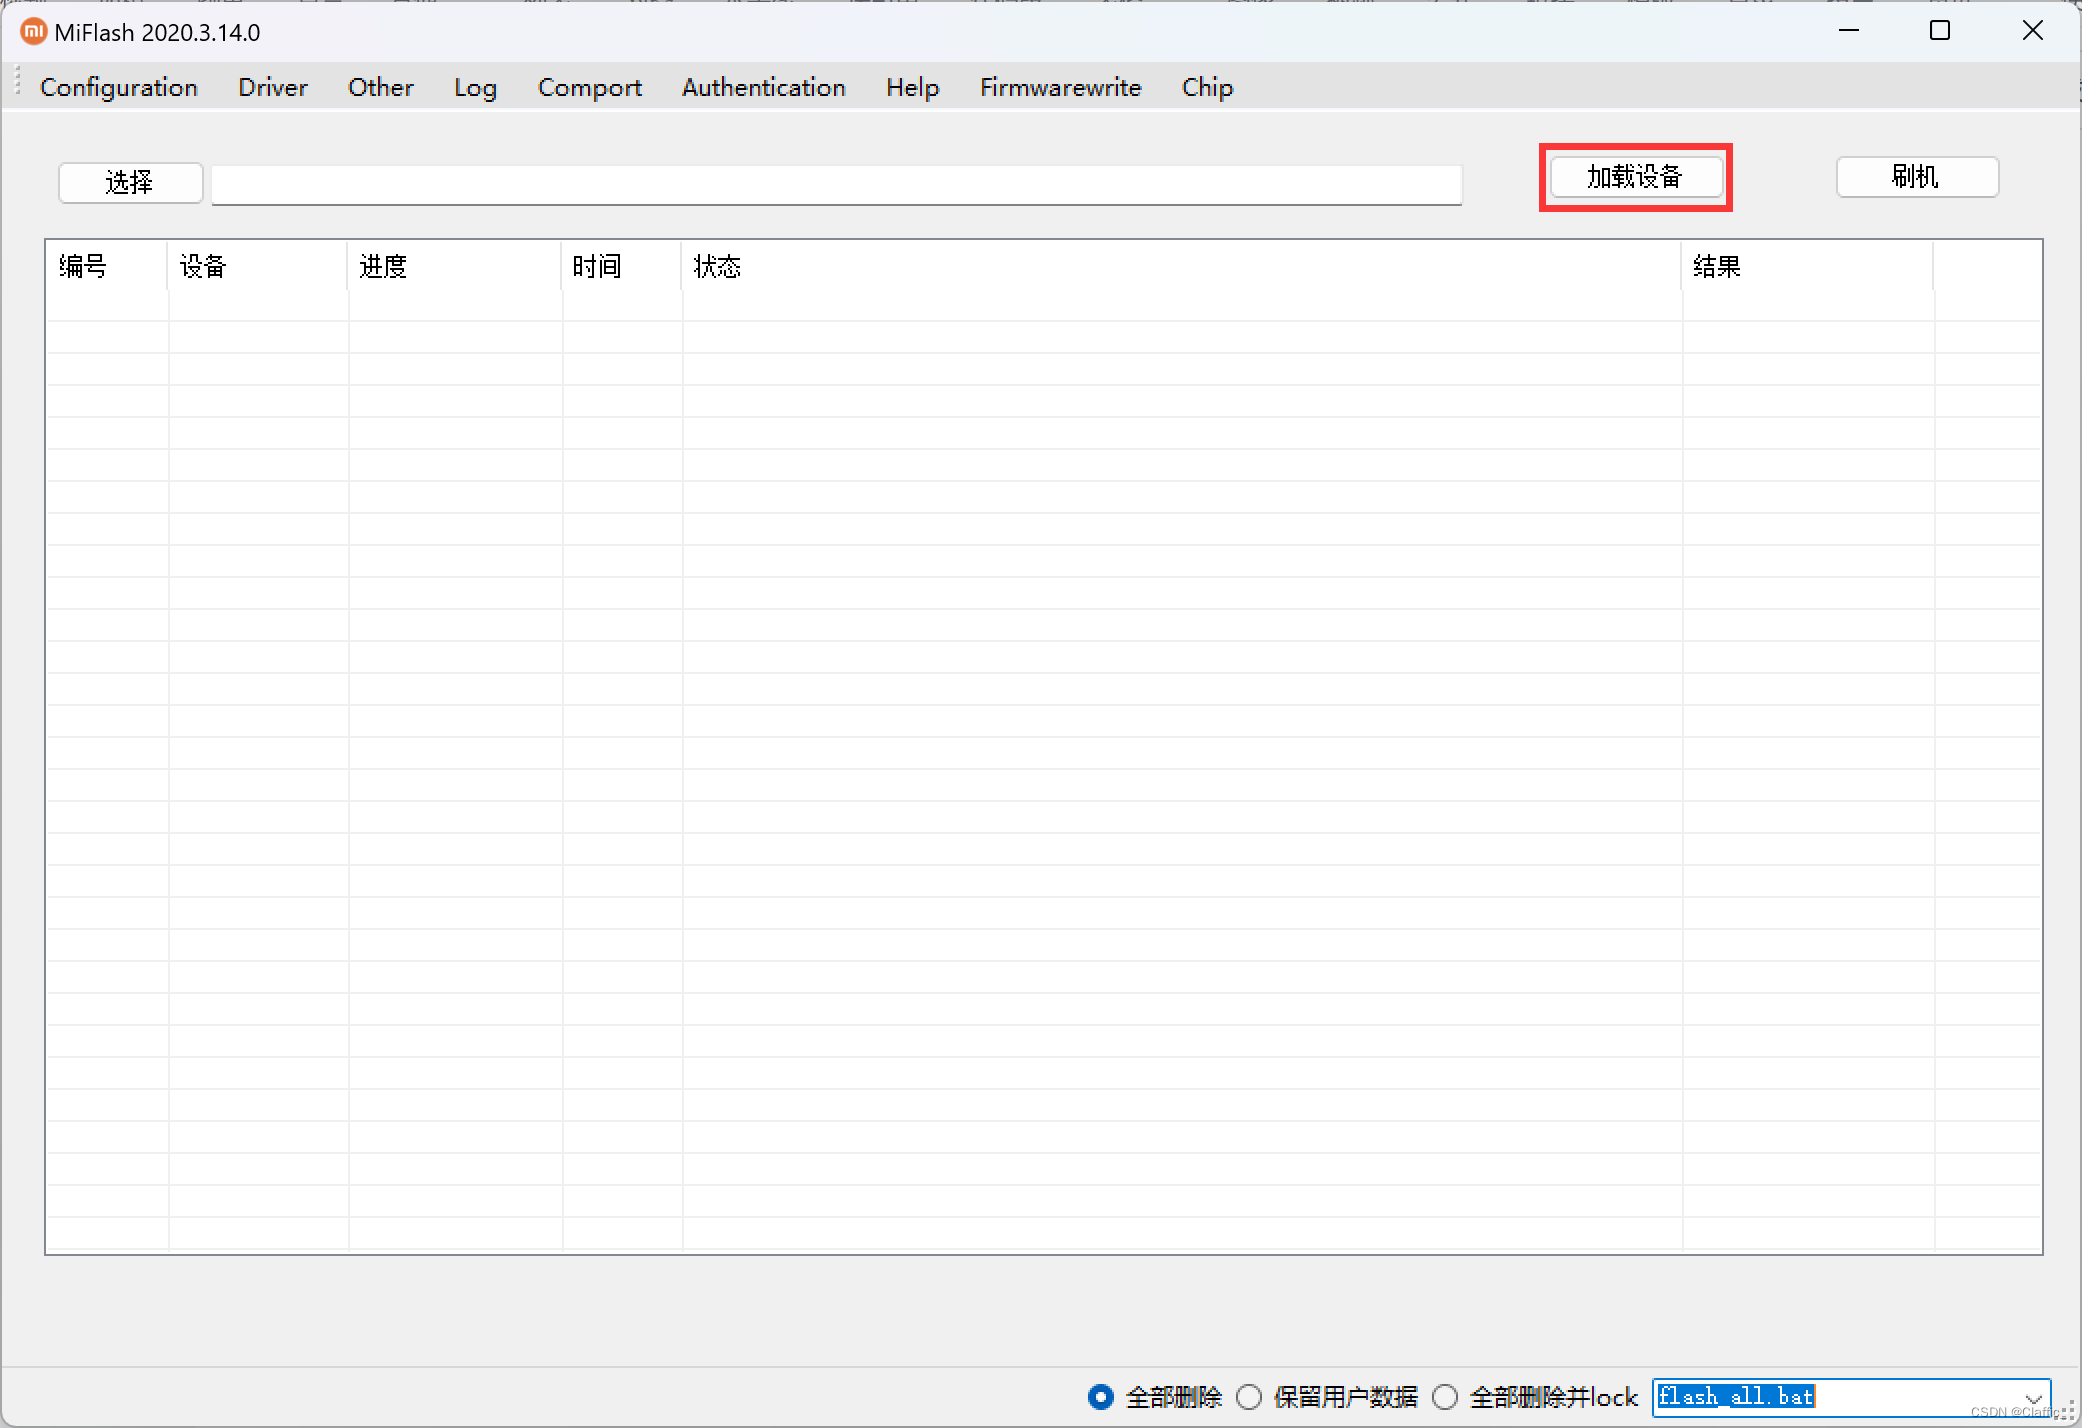Image resolution: width=2082 pixels, height=1428 pixels.
Task: Click the 加载设备 load device button
Action: (x=1636, y=177)
